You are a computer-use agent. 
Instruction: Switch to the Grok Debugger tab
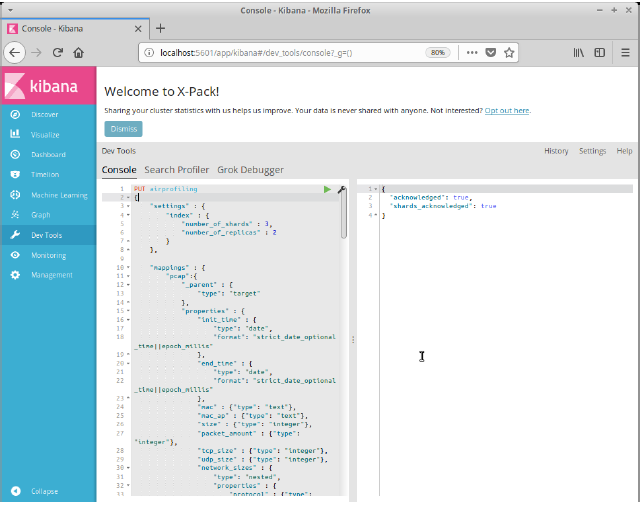click(x=250, y=171)
